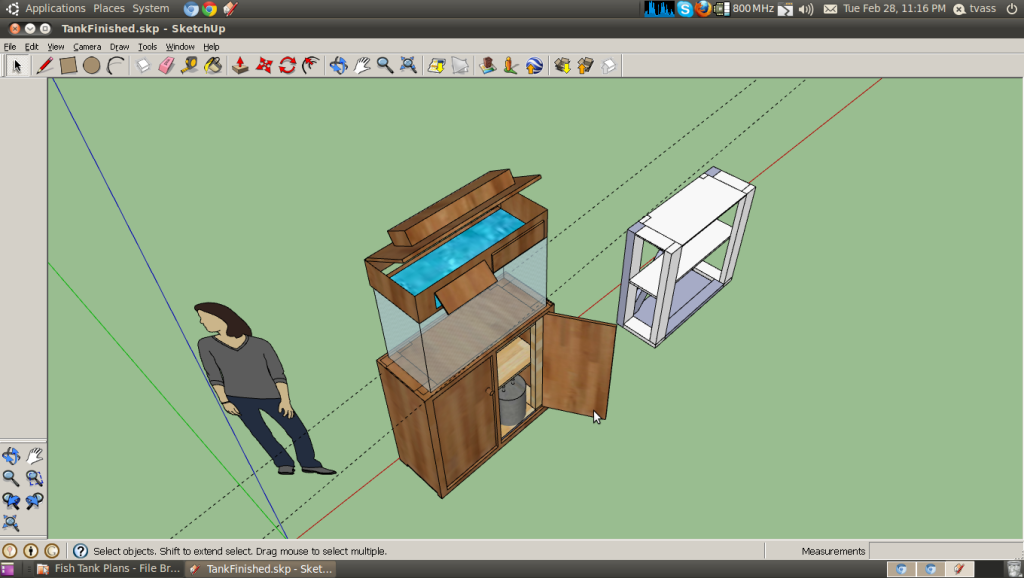Click the Share Component icon
1024x578 pixels.
point(609,65)
